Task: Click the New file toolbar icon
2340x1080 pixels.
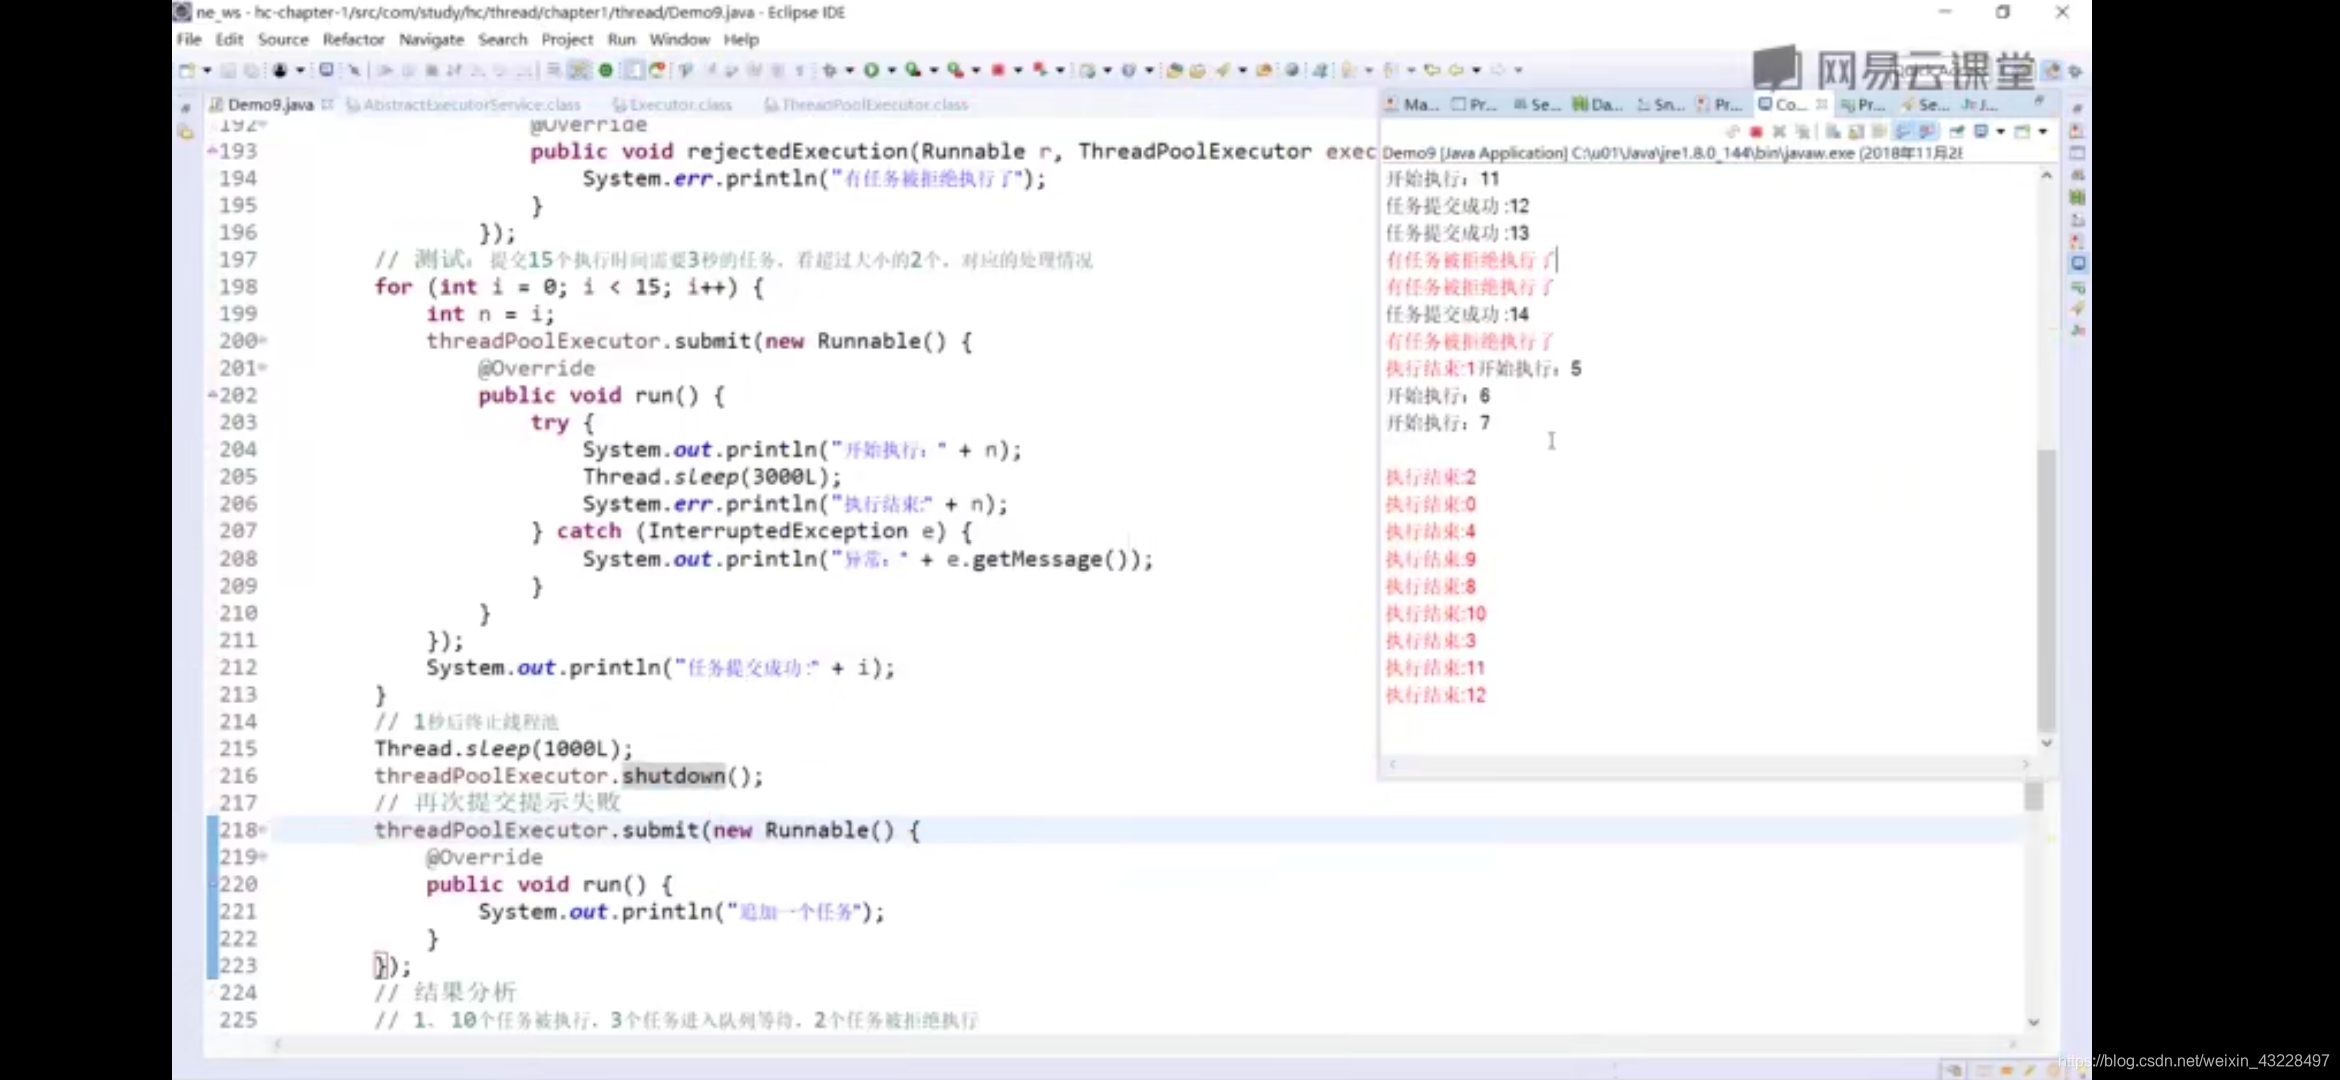Action: [x=186, y=70]
